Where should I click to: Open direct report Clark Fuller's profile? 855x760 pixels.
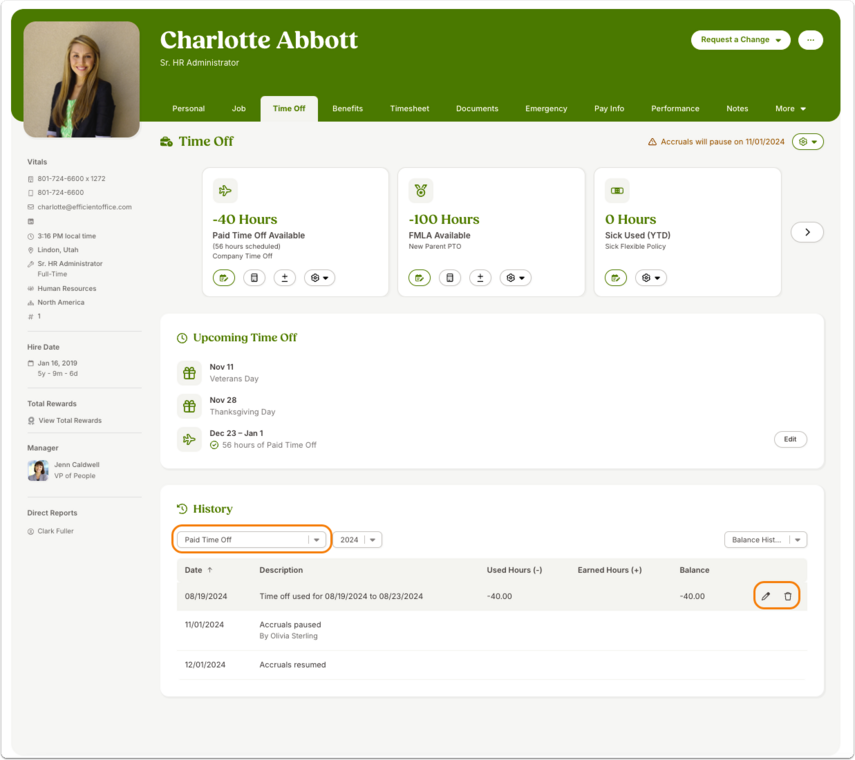coord(56,531)
